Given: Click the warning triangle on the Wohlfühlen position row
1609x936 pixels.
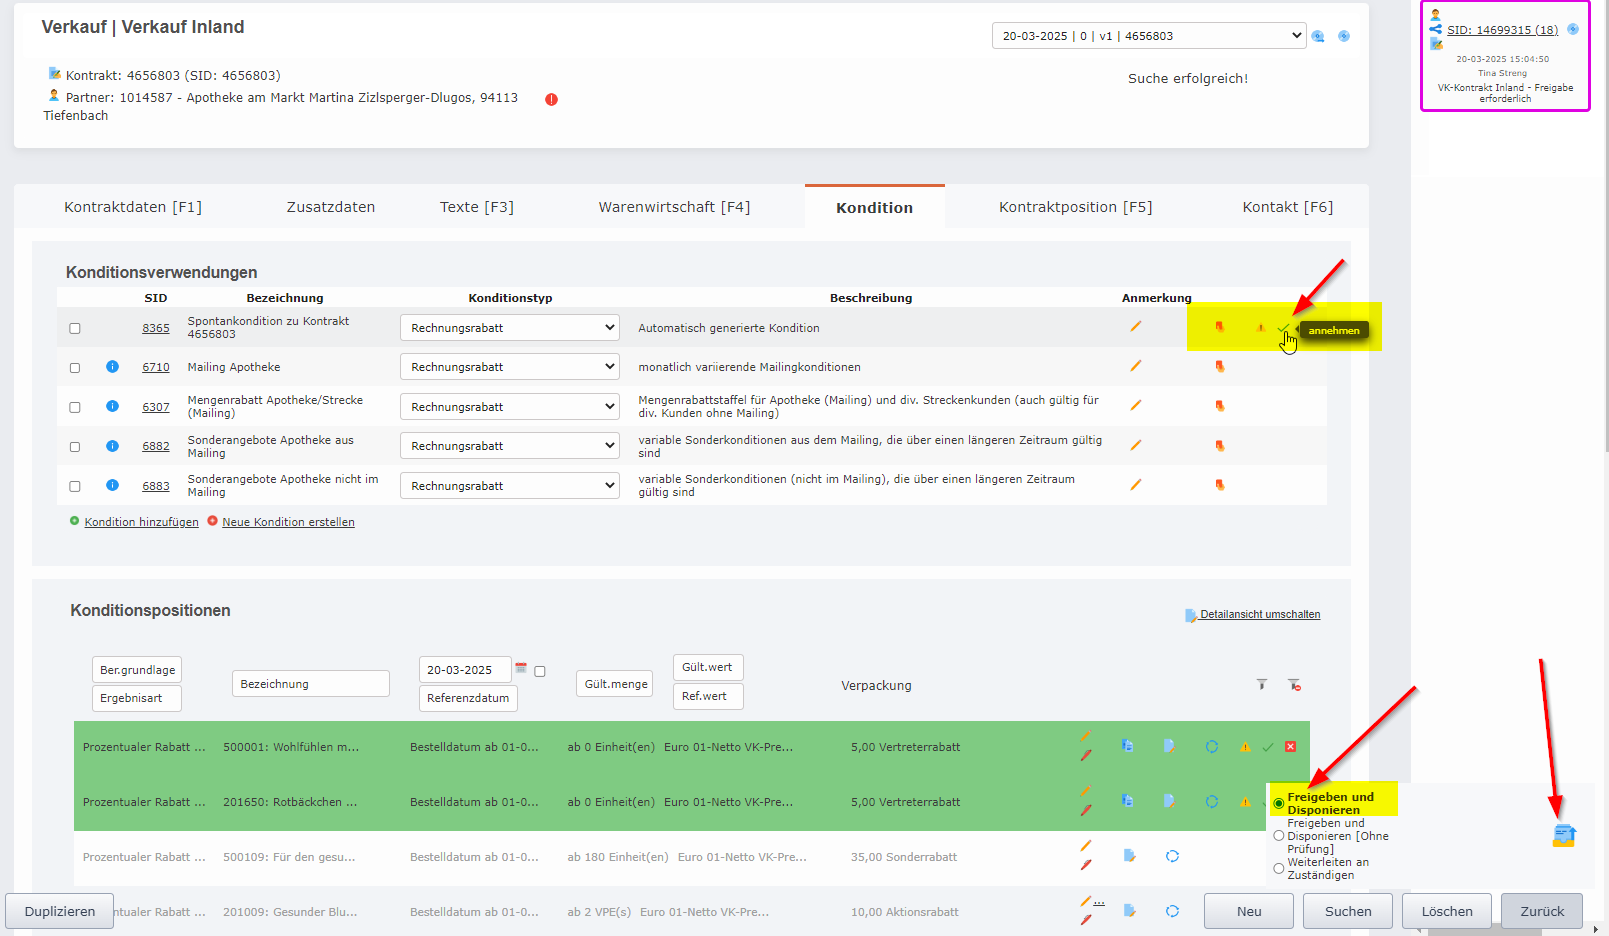Looking at the screenshot, I should click(x=1245, y=746).
